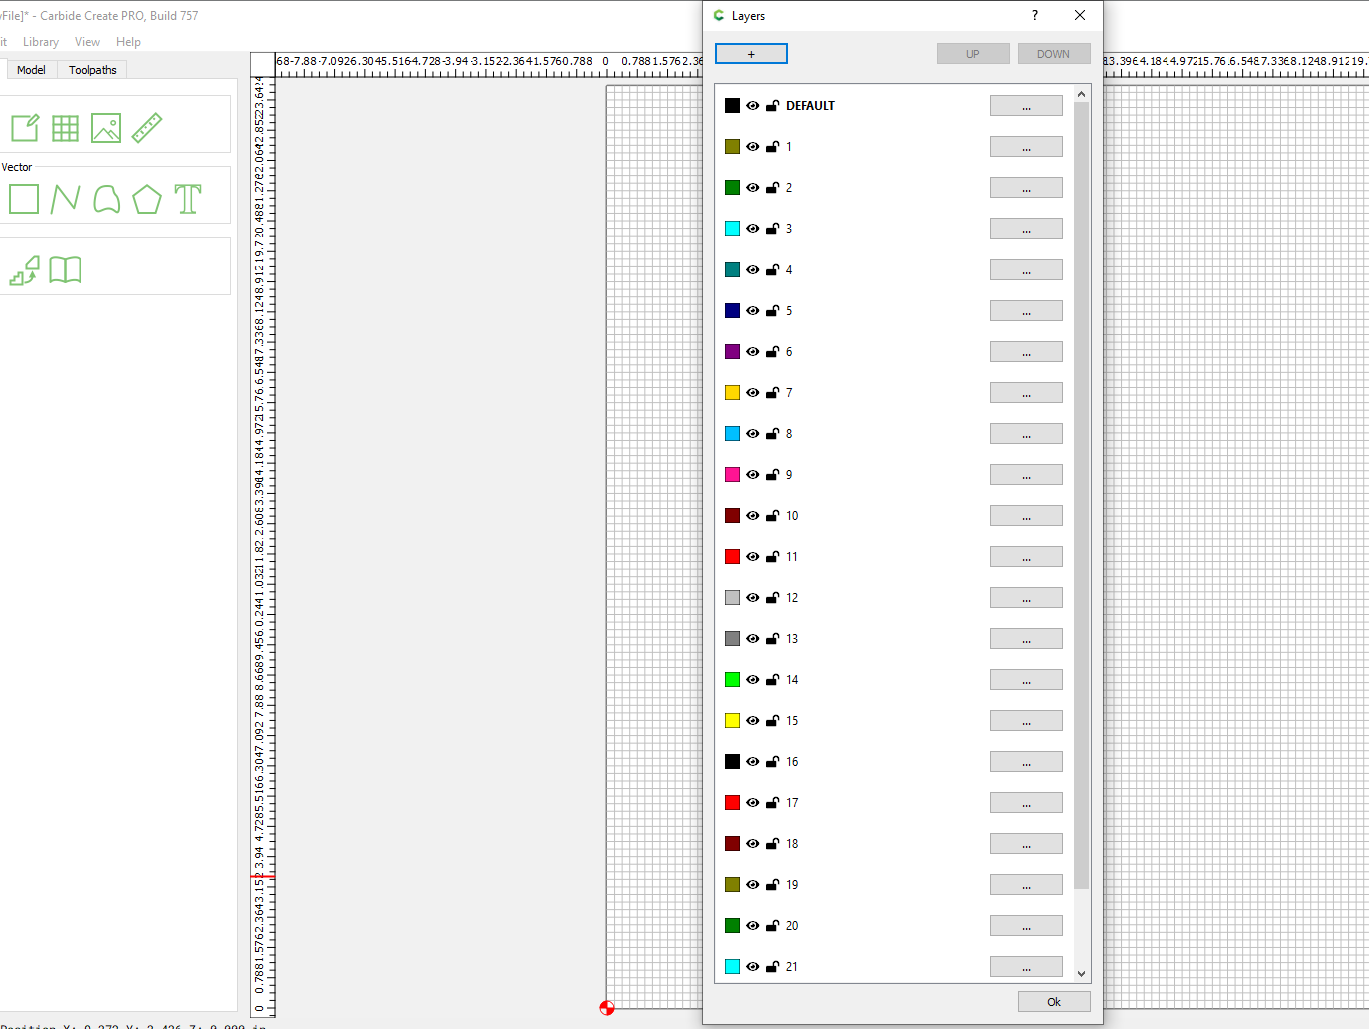The width and height of the screenshot is (1369, 1029).
Task: Select the Polygon shape tool
Action: click(147, 199)
